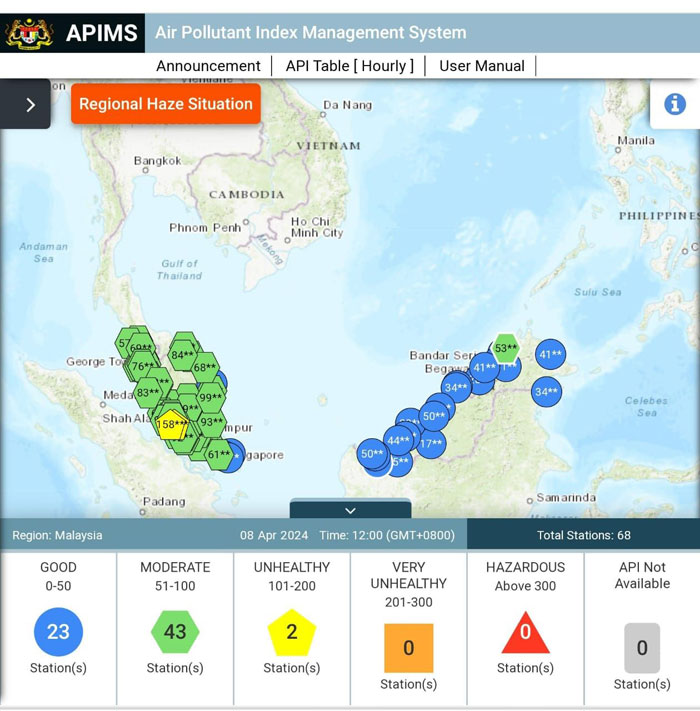
Task: Select the blue 34** marker near Celebes Sea
Action: (x=546, y=391)
